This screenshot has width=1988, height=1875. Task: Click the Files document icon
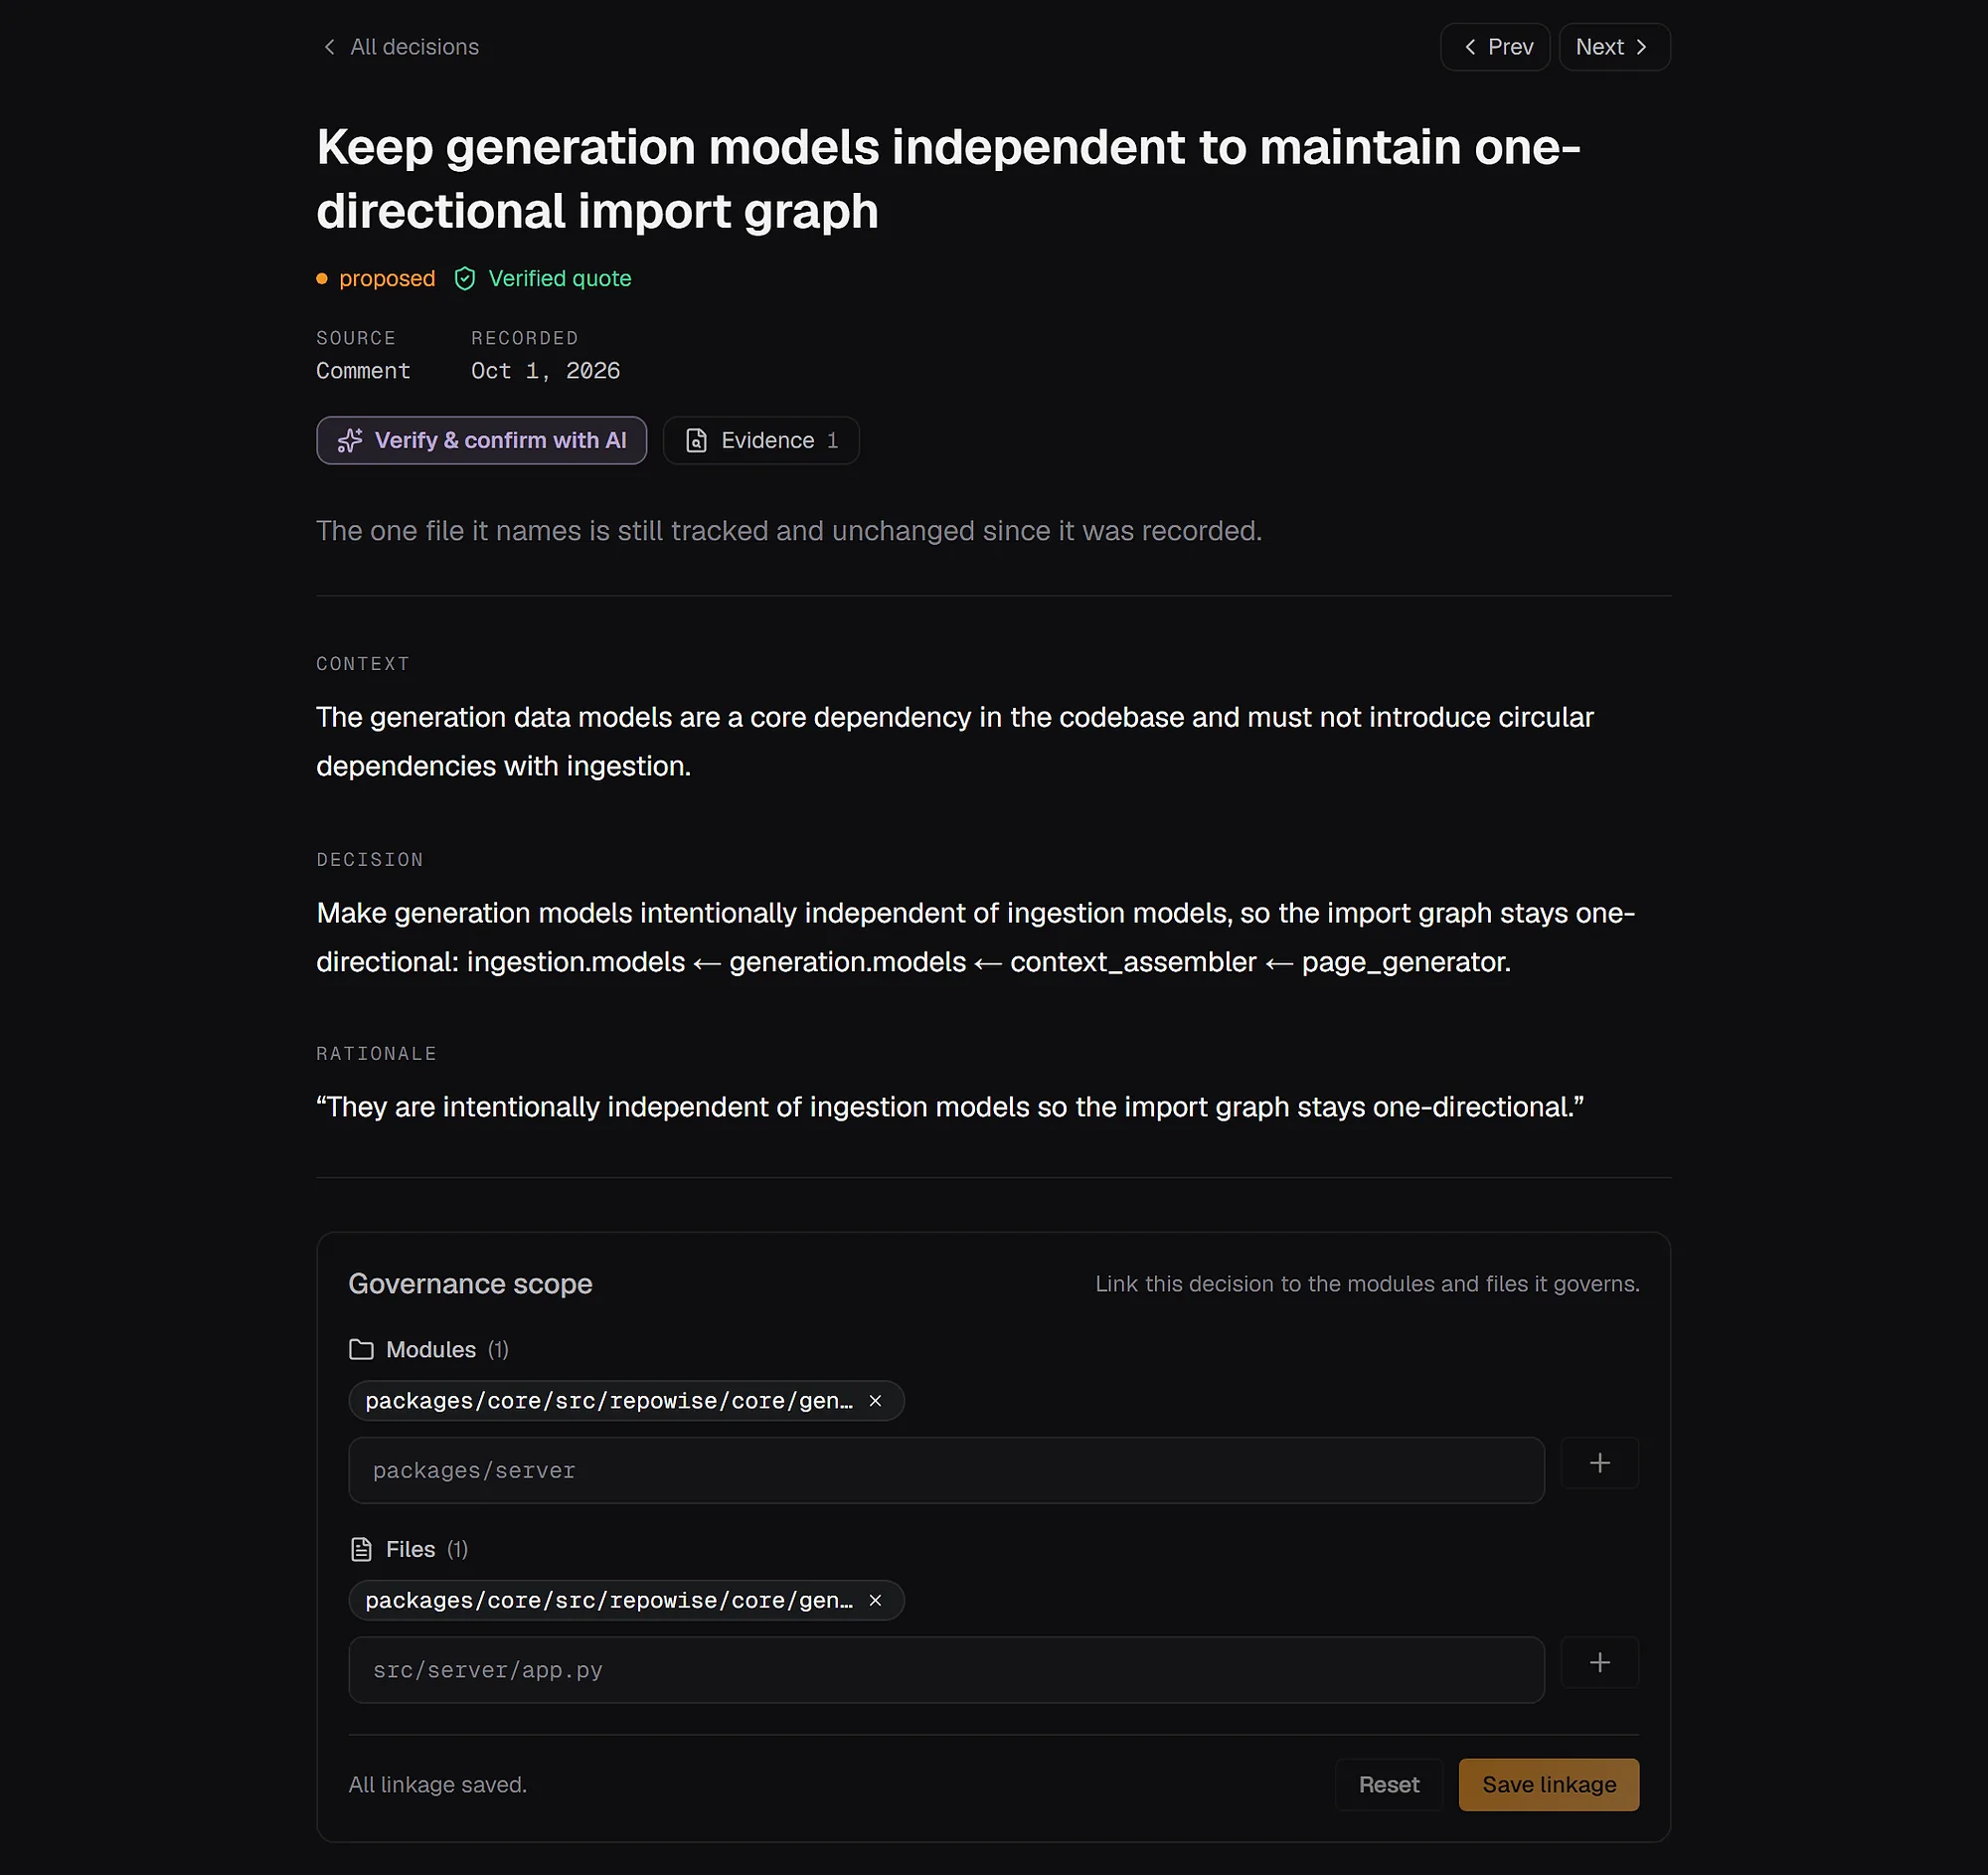click(361, 1550)
